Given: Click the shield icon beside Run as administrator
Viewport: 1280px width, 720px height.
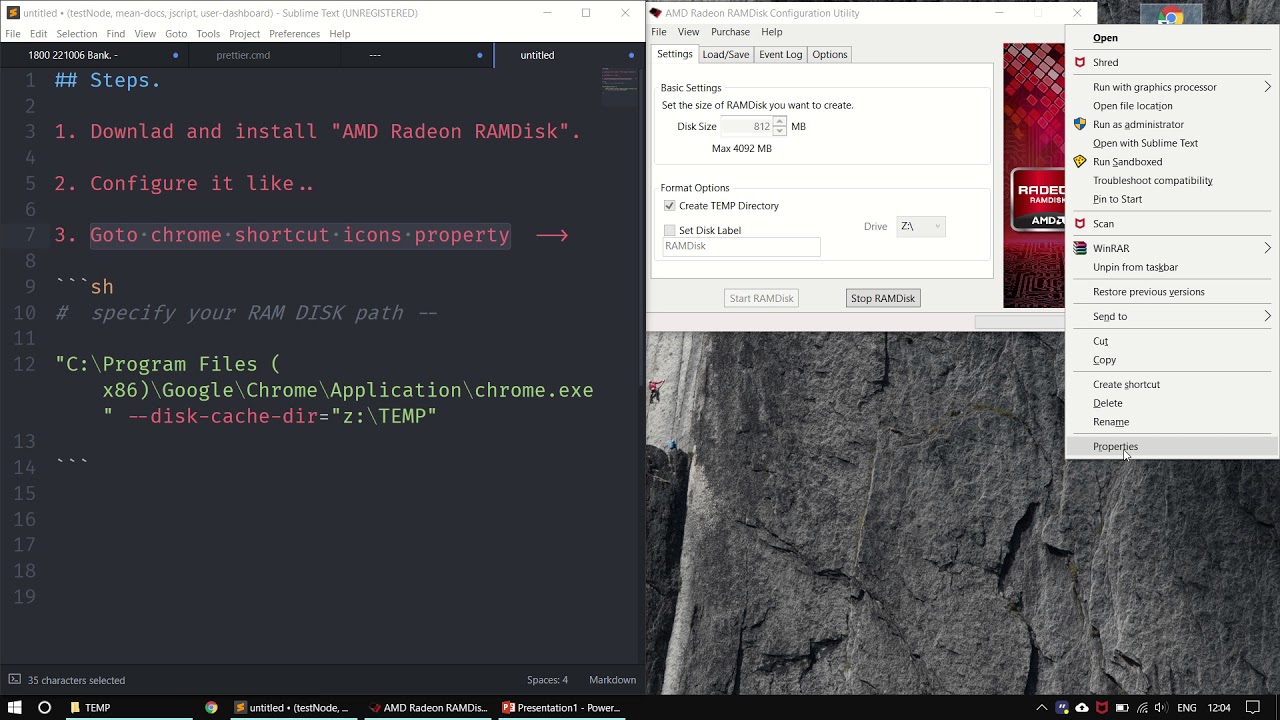Looking at the screenshot, I should click(x=1079, y=124).
